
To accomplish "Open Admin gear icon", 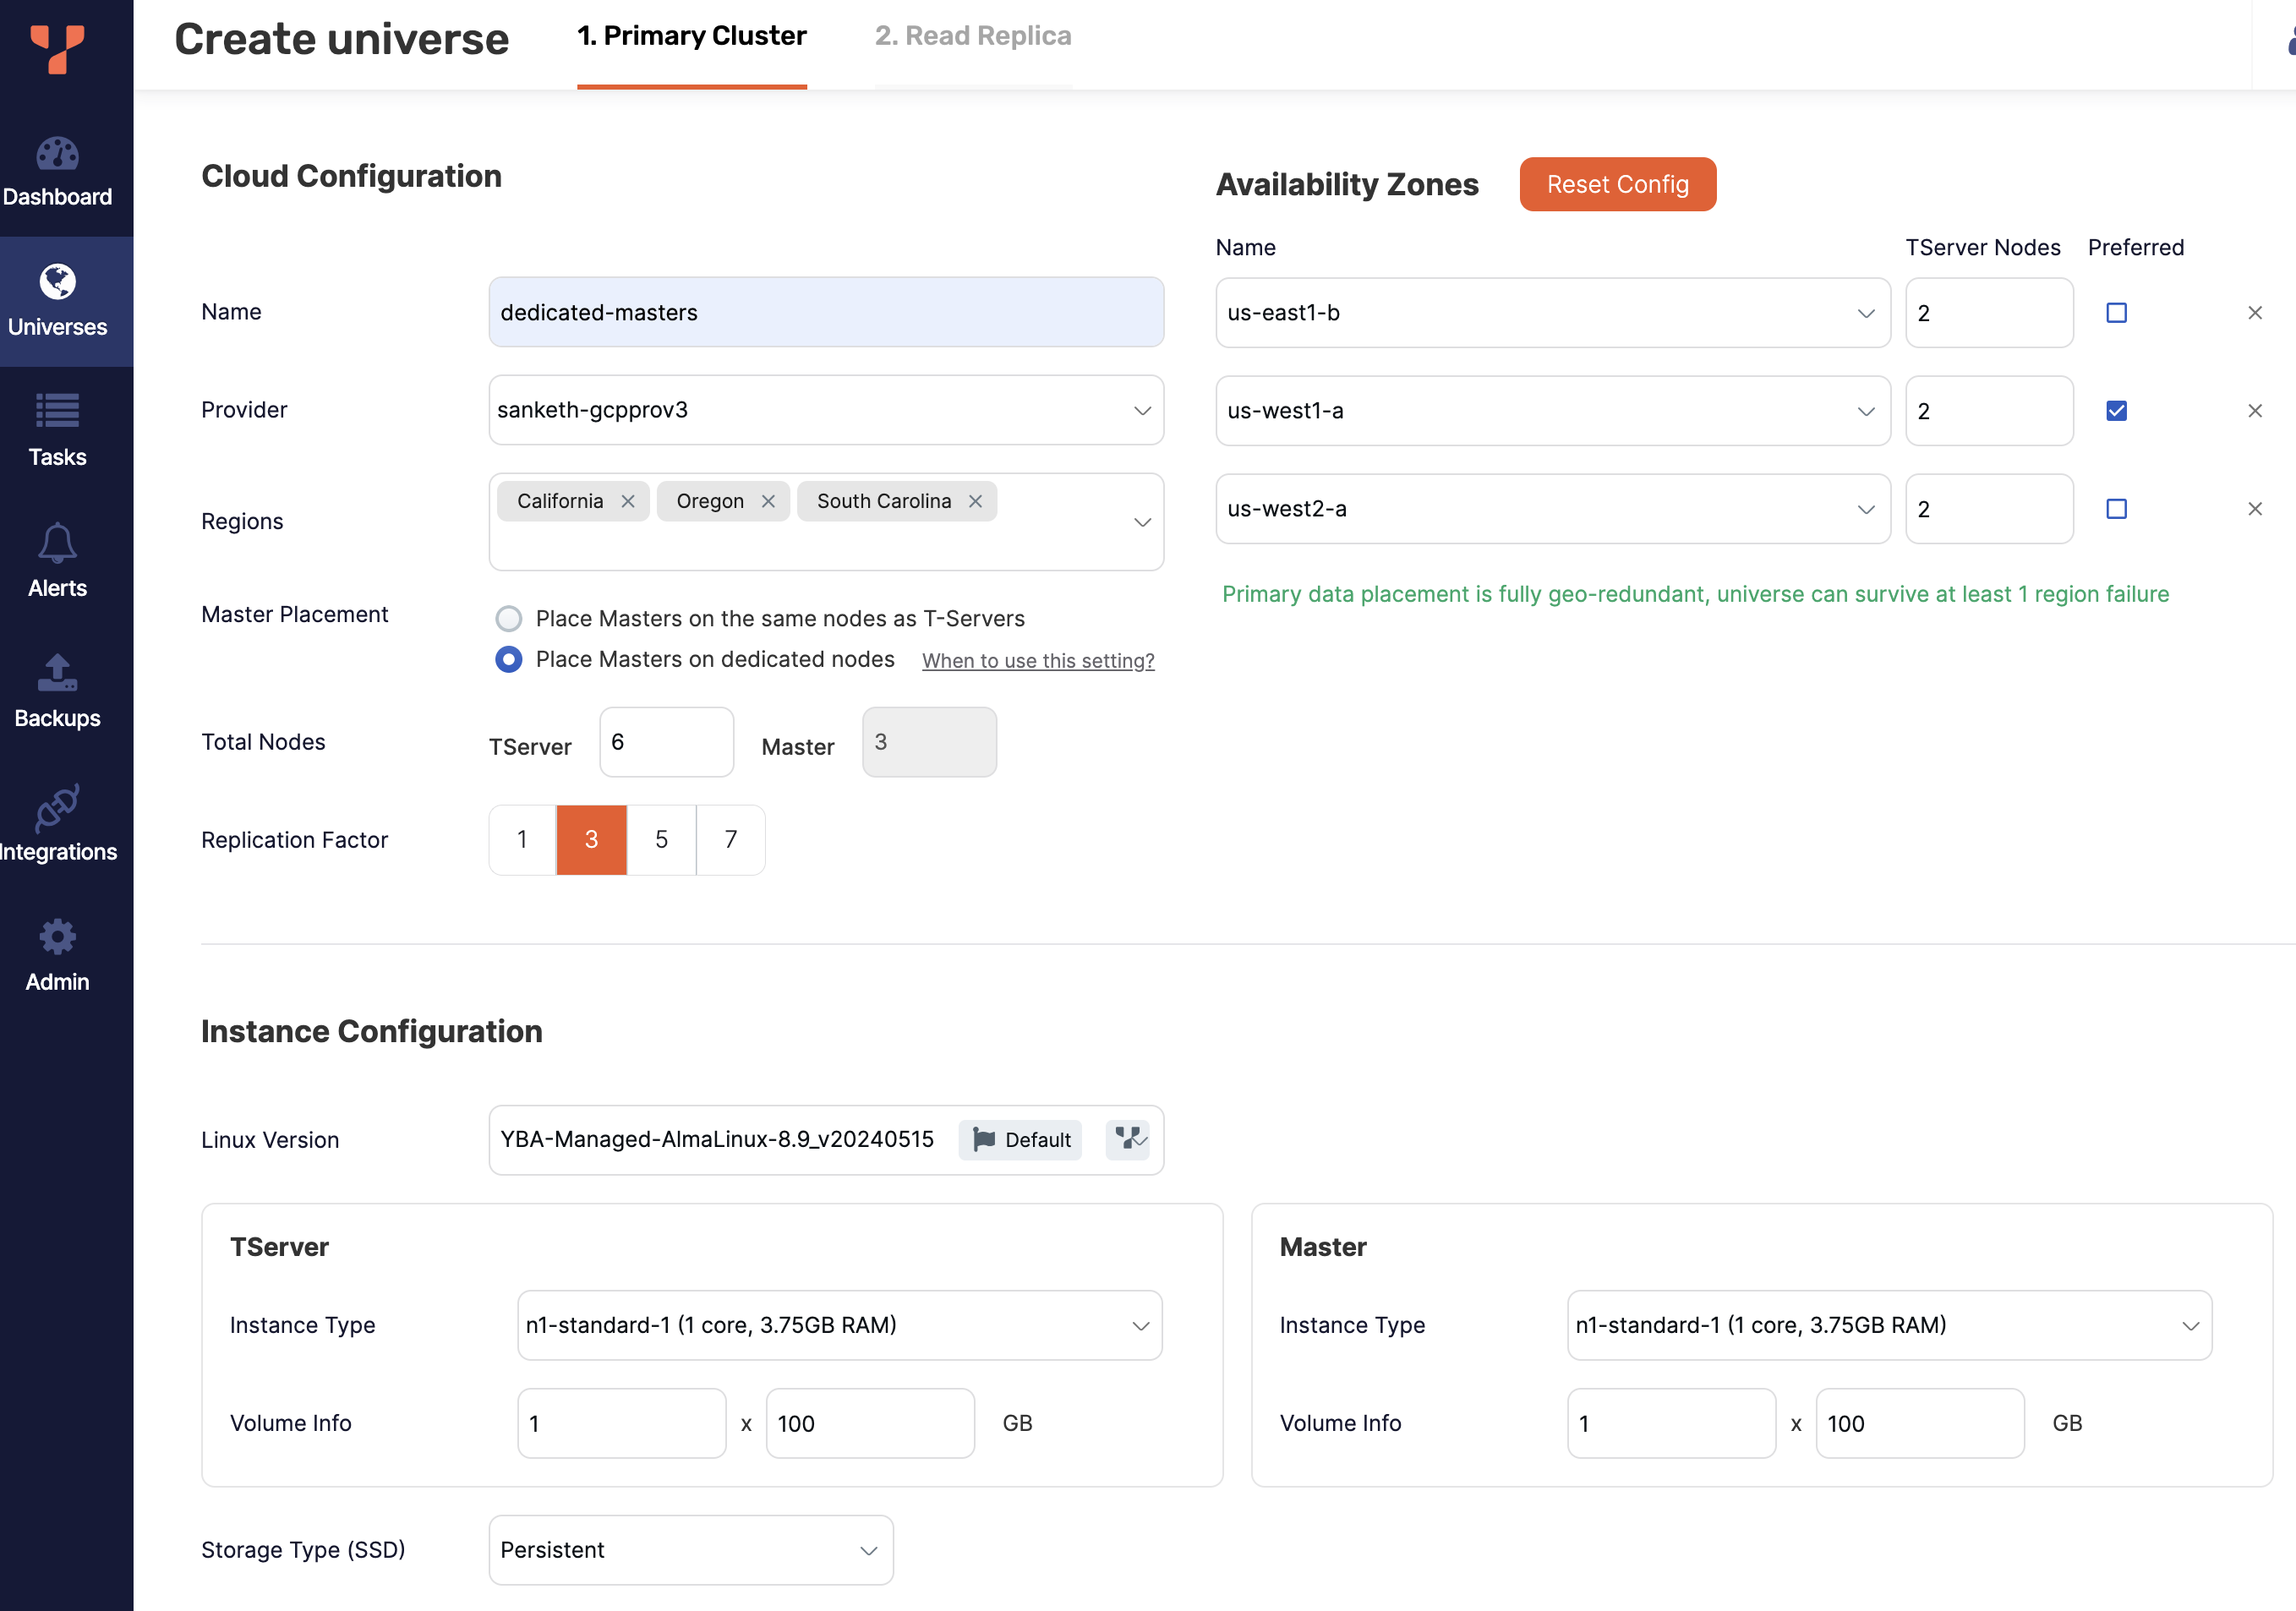I will tap(57, 937).
